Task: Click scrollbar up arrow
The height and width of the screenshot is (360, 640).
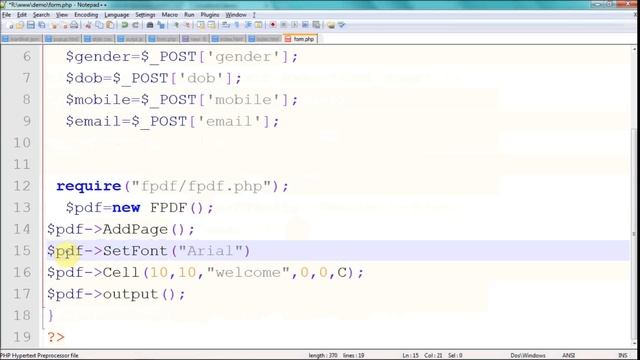Action: (634, 50)
